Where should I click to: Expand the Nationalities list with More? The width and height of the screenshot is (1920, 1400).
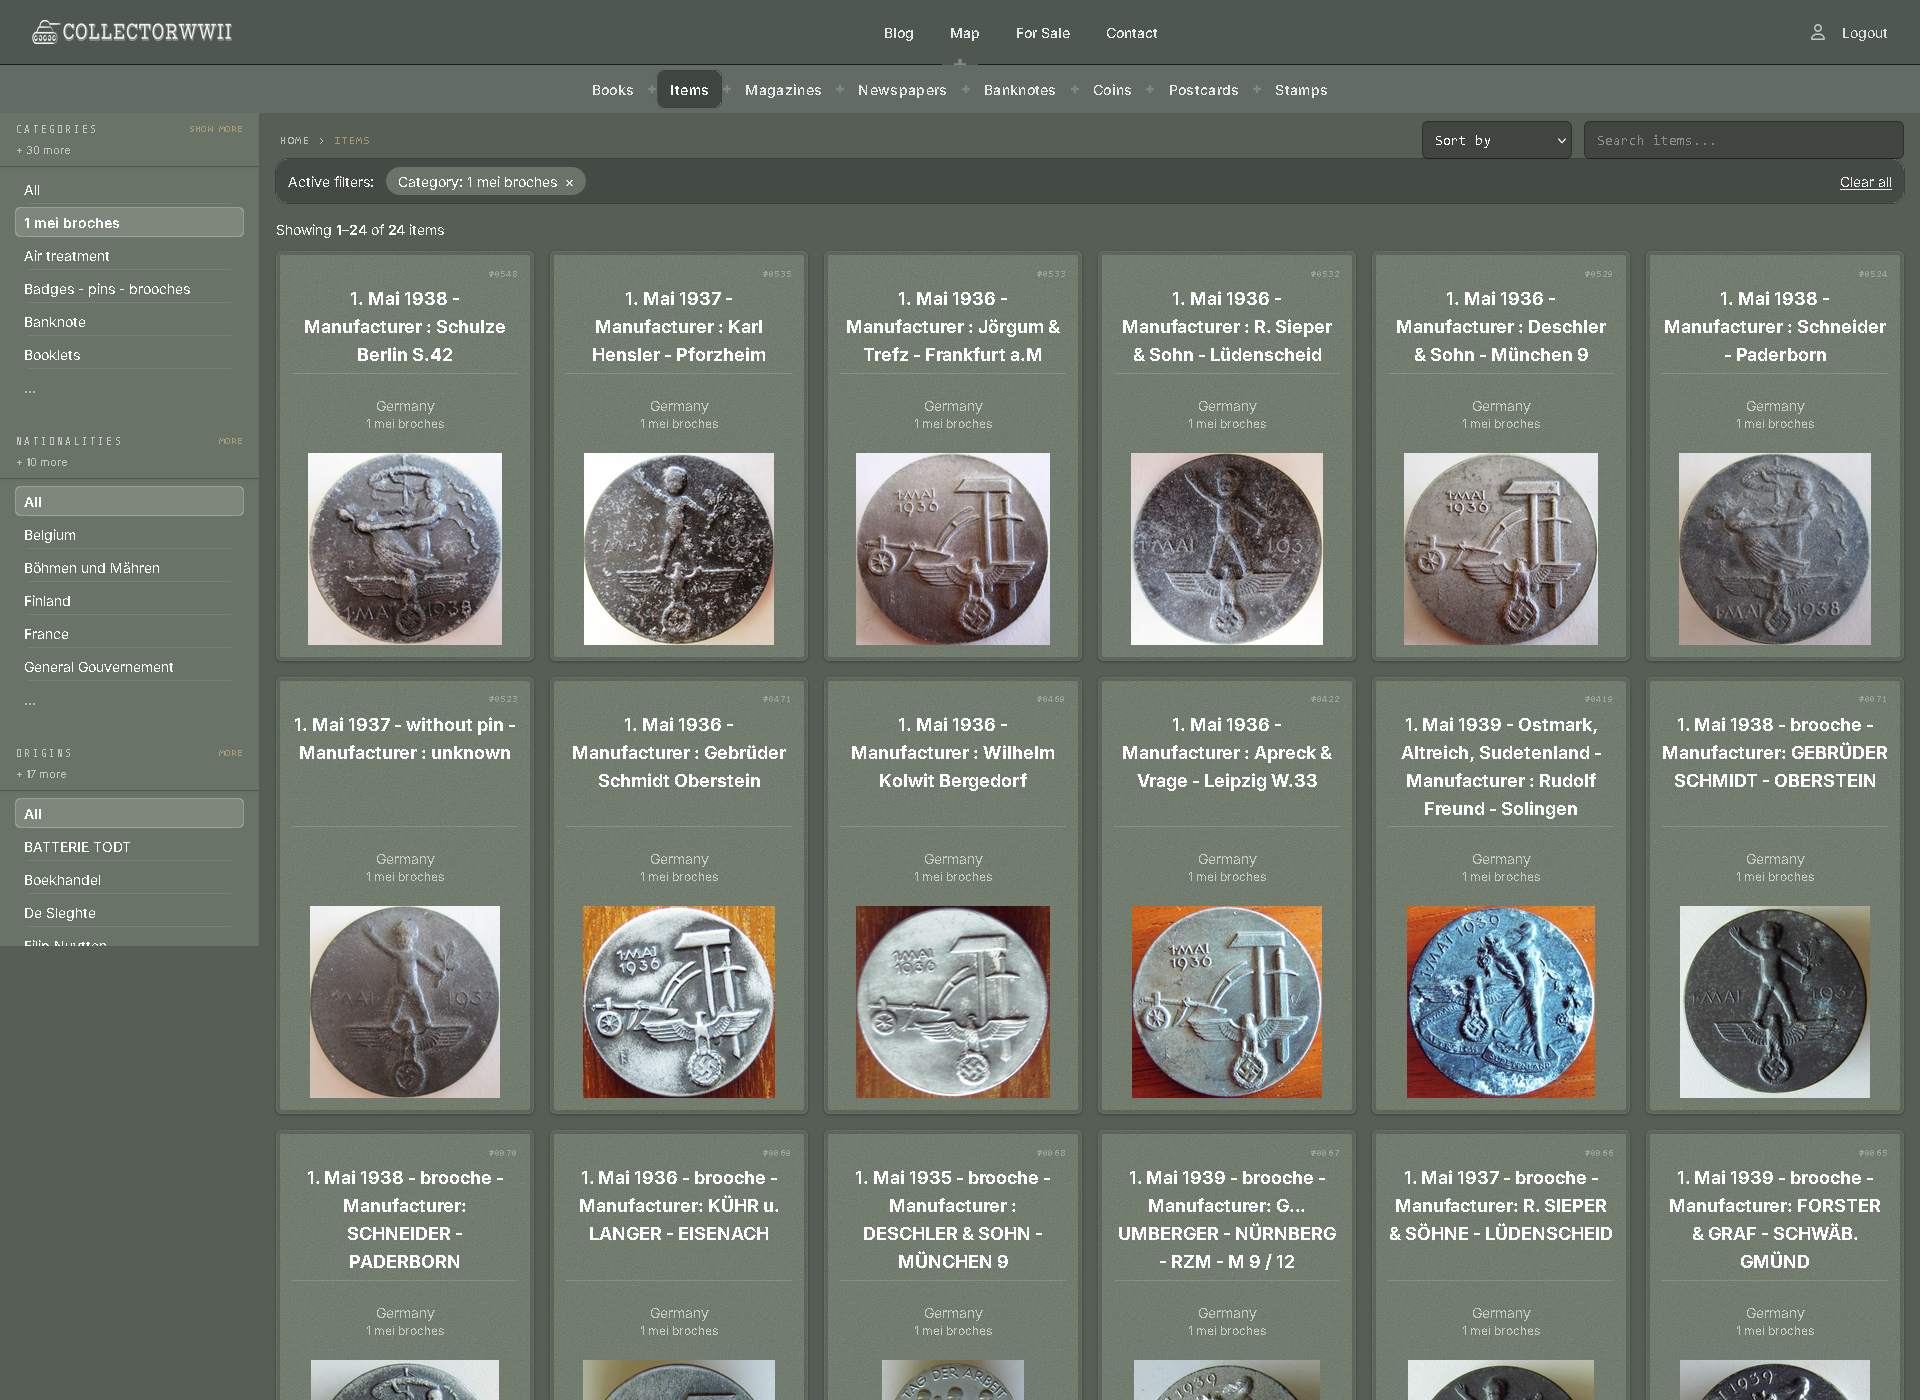[x=230, y=441]
